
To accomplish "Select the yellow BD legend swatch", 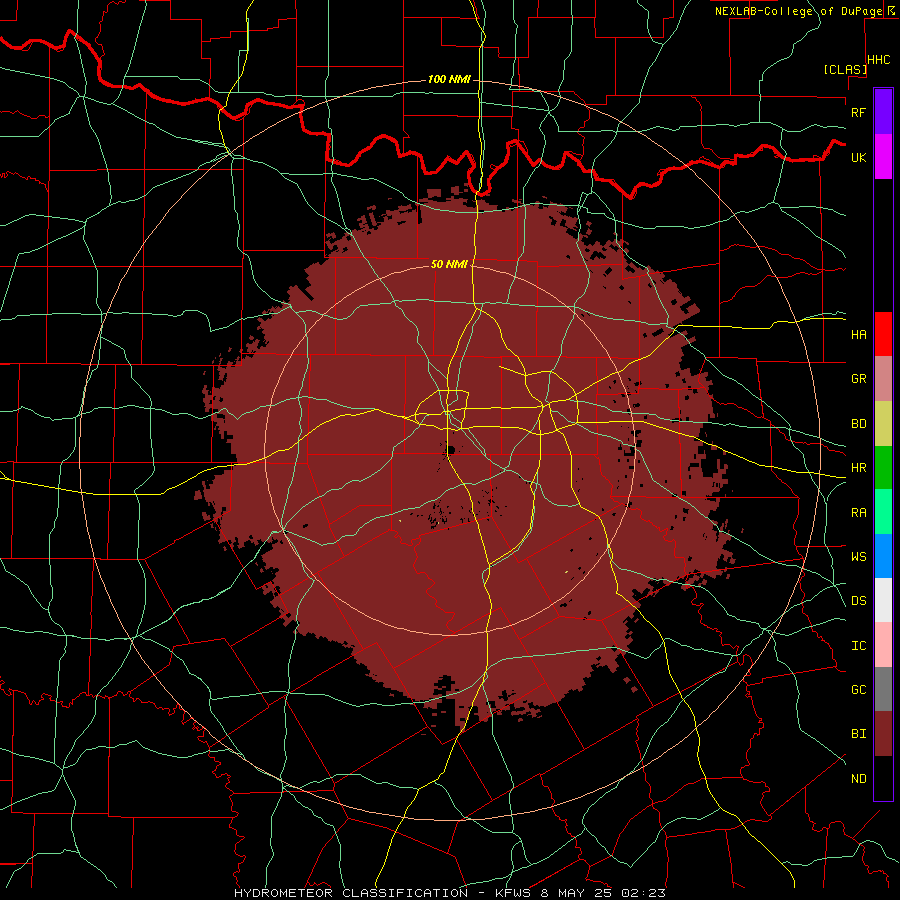I will (x=883, y=424).
